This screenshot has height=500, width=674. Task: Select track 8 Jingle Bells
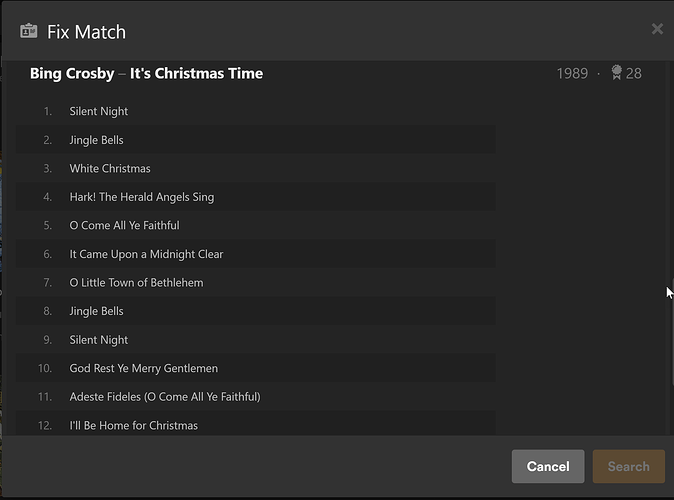[97, 311]
